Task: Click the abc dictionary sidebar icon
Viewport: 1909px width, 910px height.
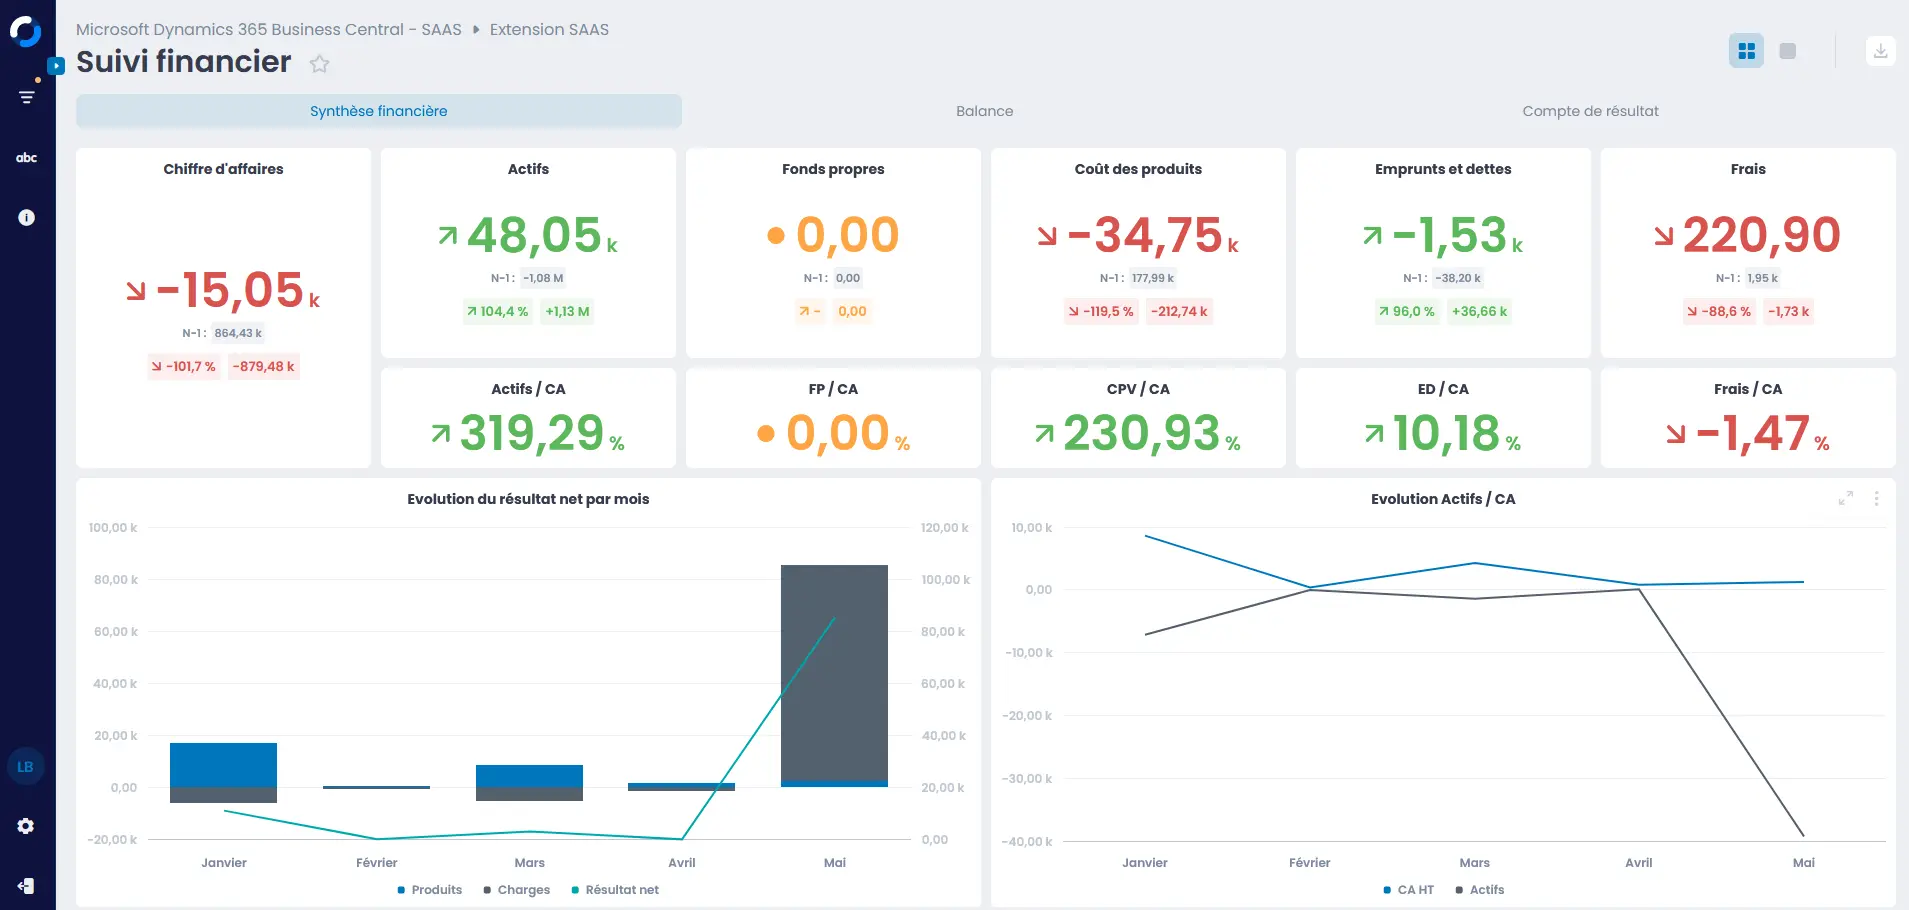Action: (x=27, y=158)
